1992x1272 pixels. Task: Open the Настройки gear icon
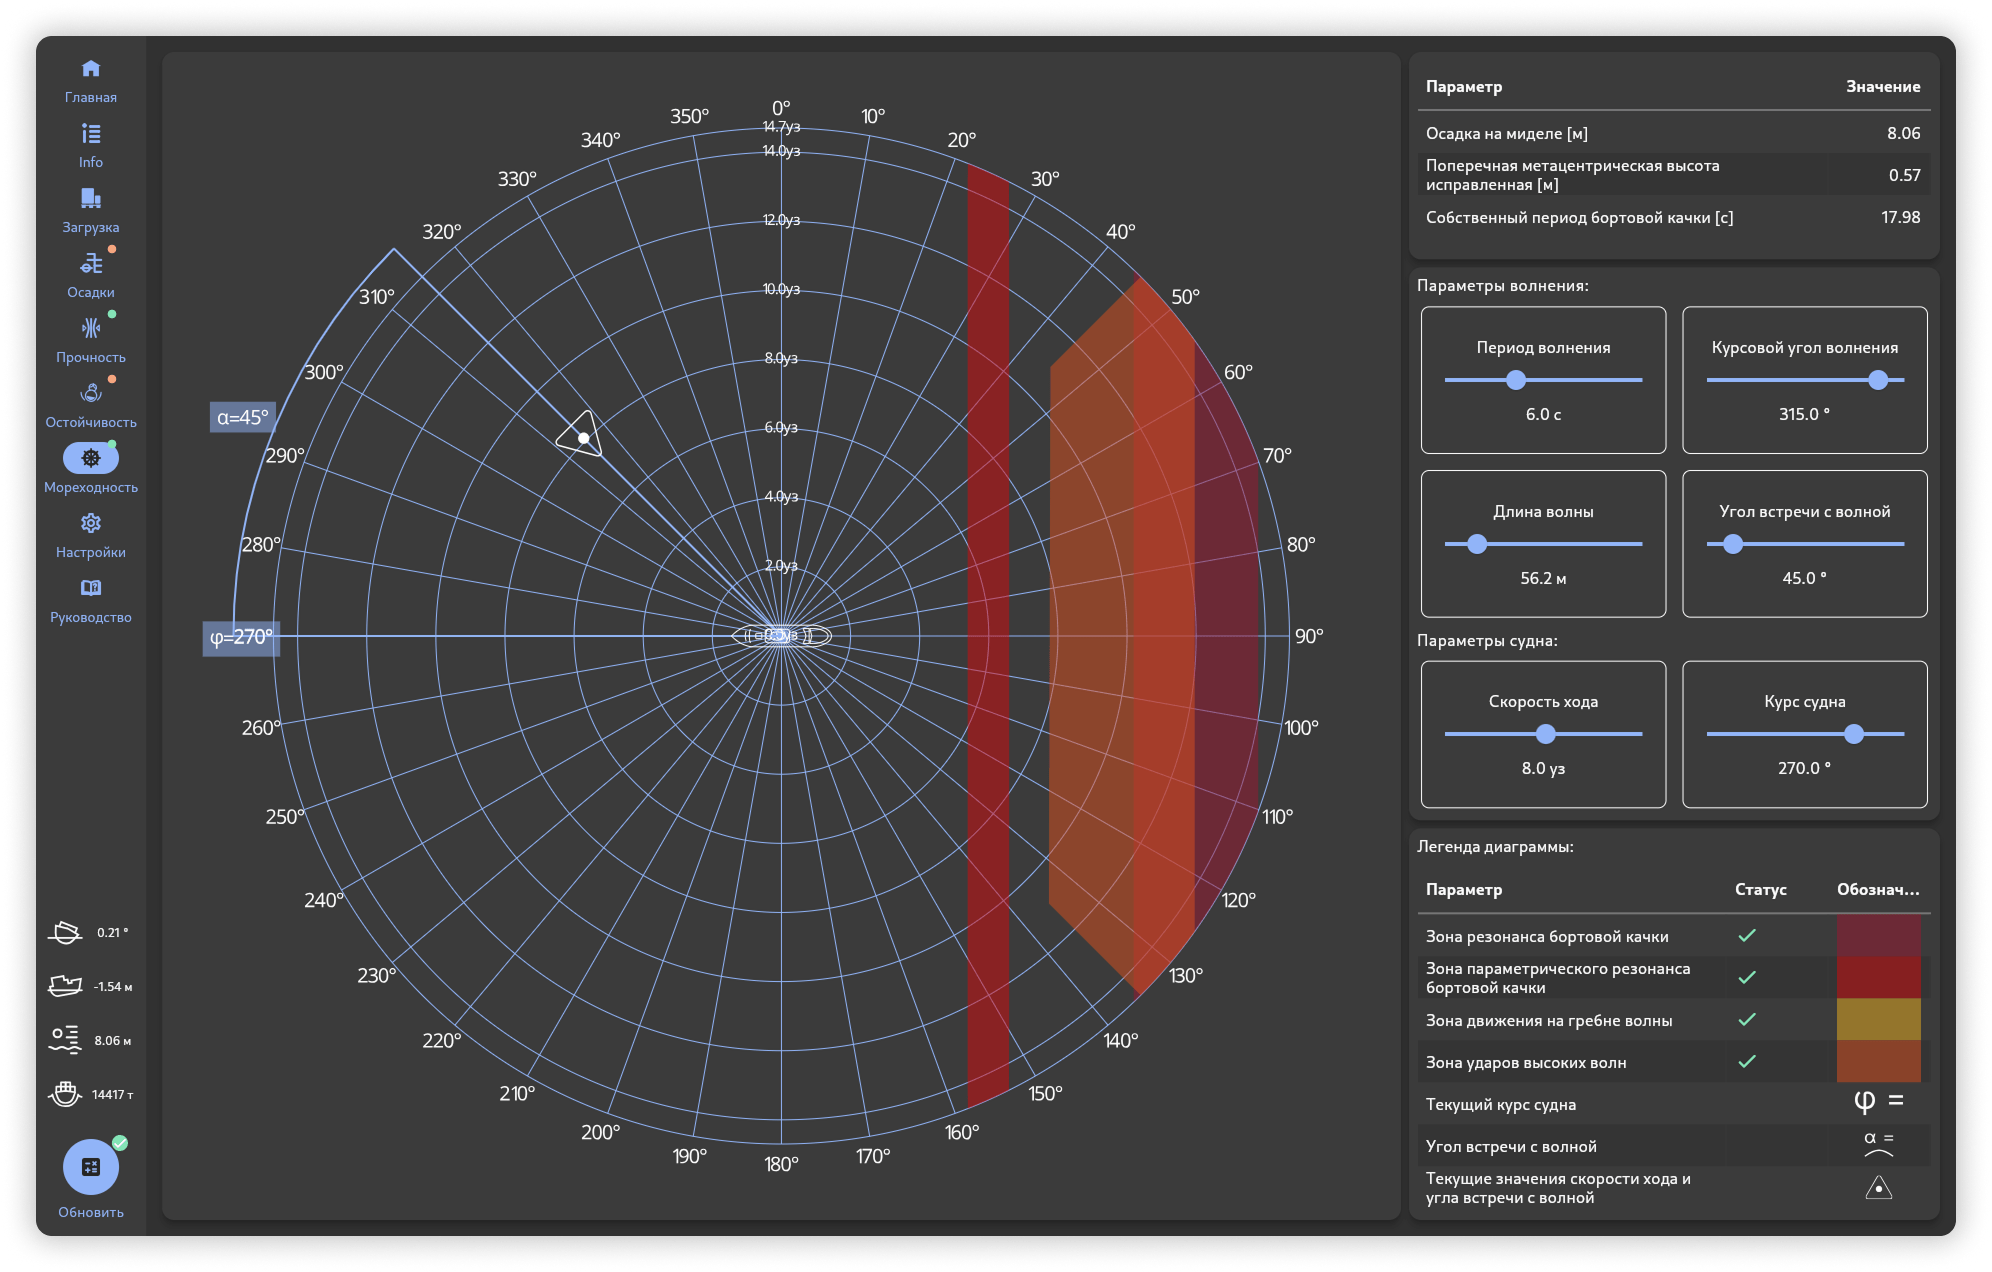(91, 524)
